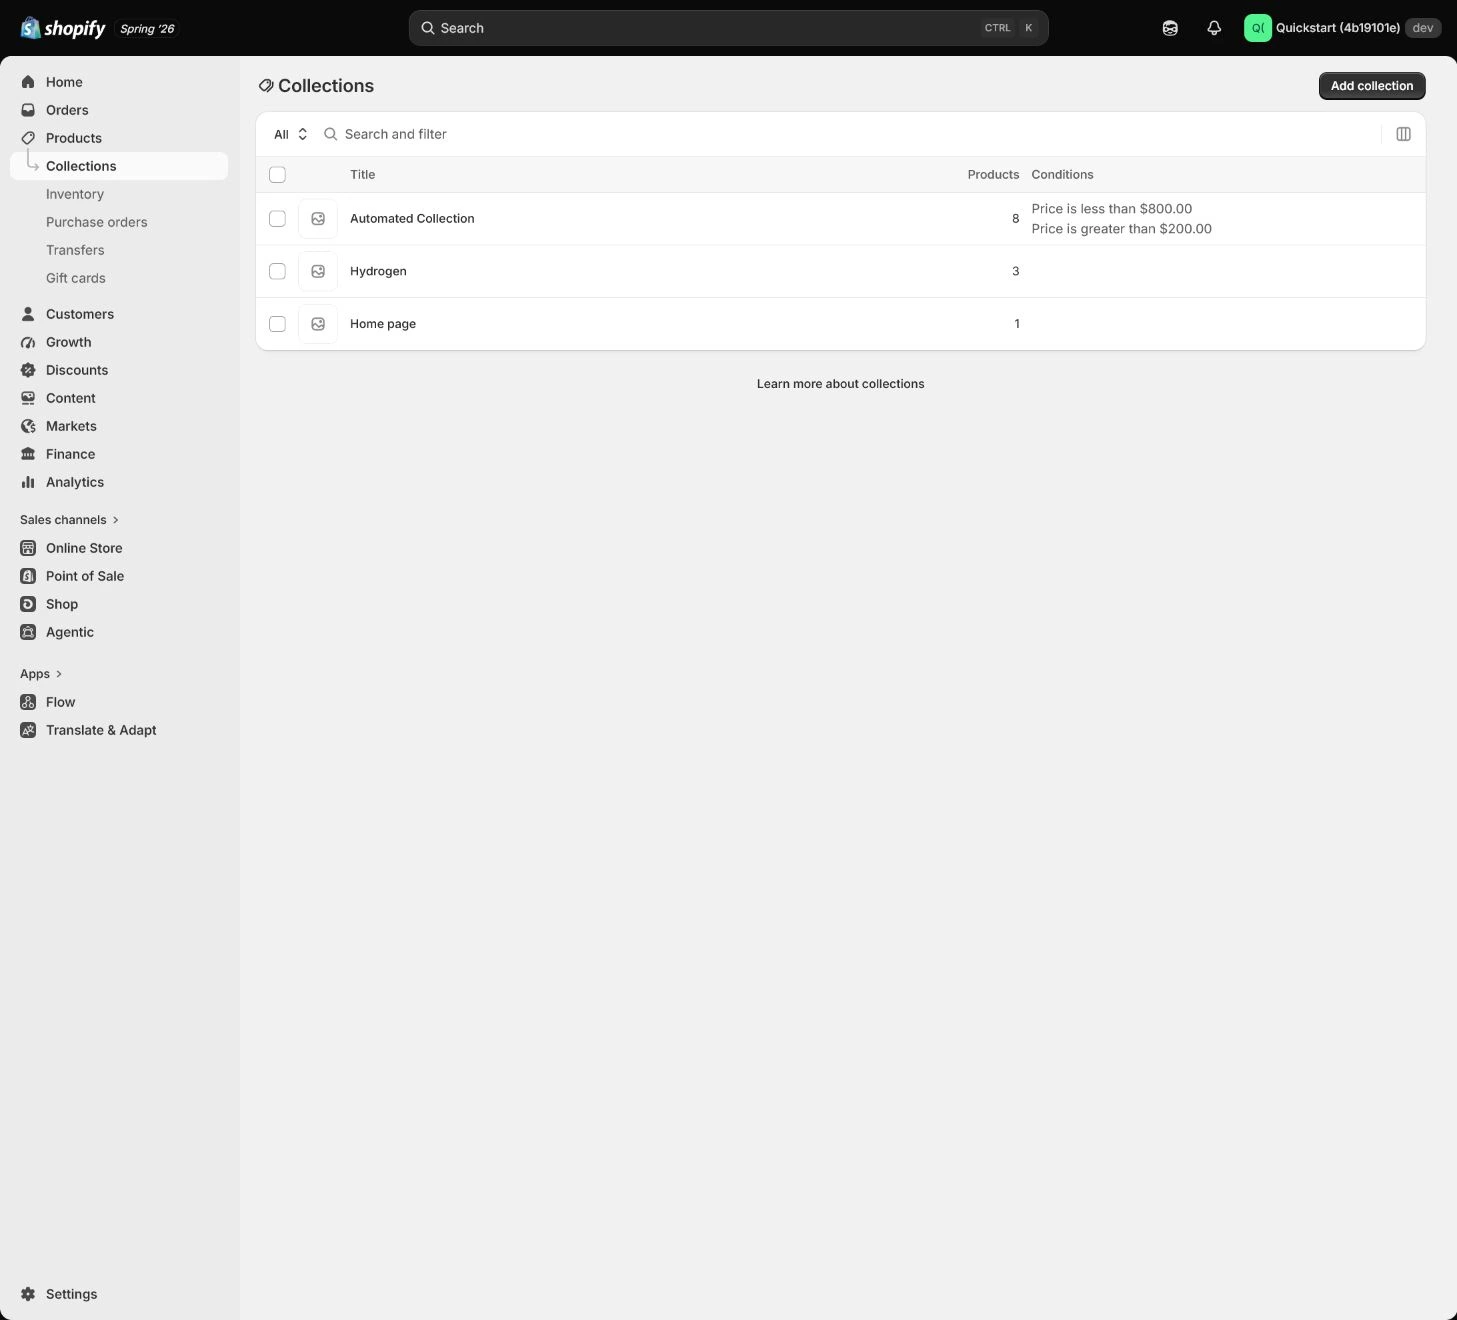This screenshot has height=1320, width=1457.
Task: Click the Conditions column header
Action: click(1062, 175)
